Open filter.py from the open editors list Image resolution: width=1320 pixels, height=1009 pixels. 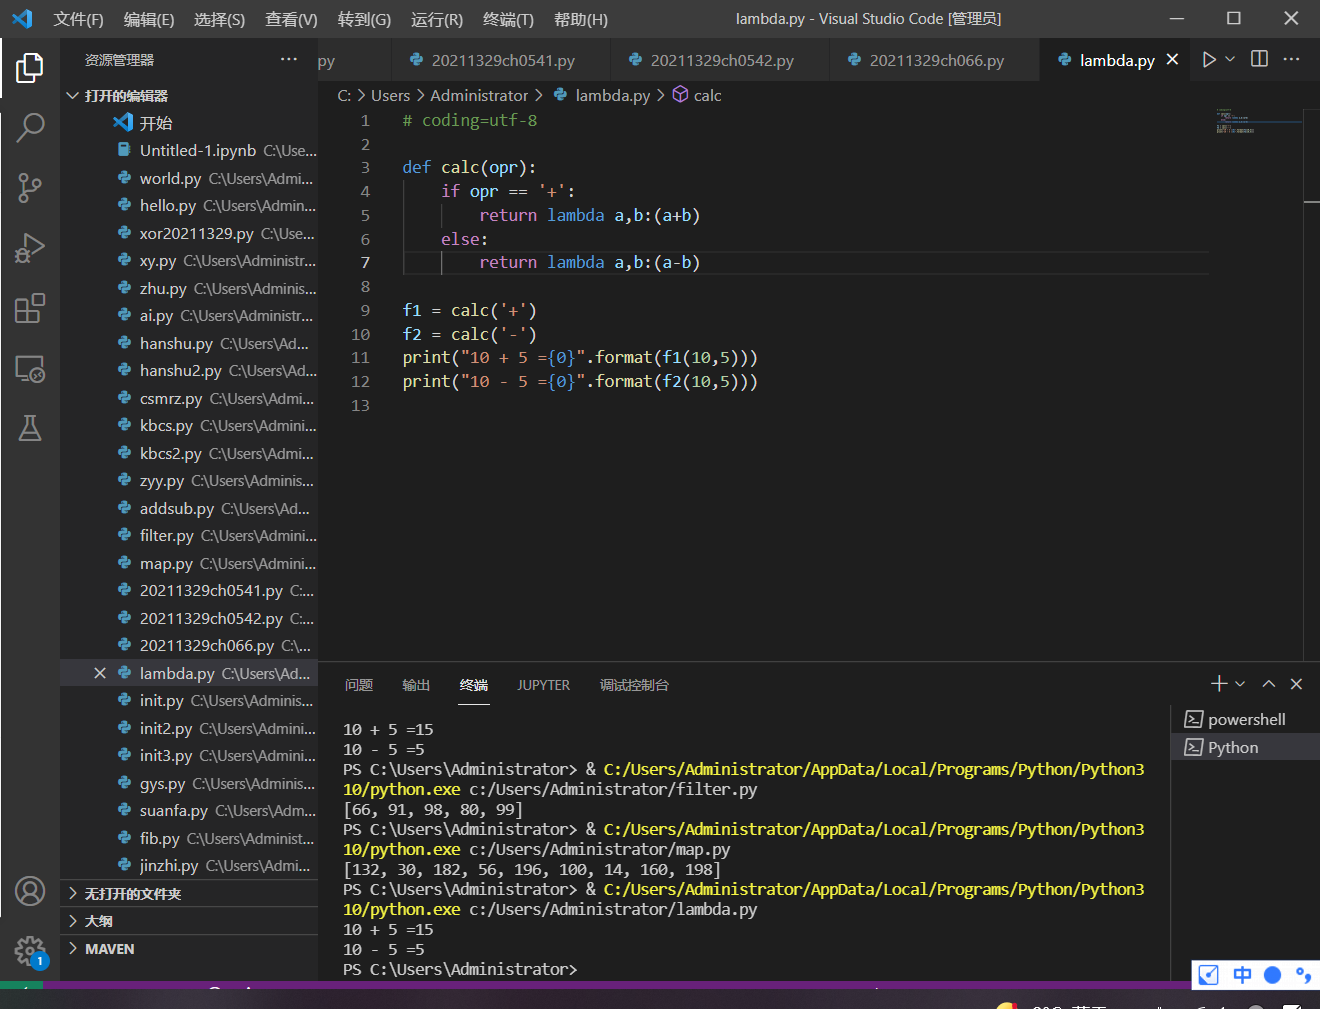click(166, 536)
